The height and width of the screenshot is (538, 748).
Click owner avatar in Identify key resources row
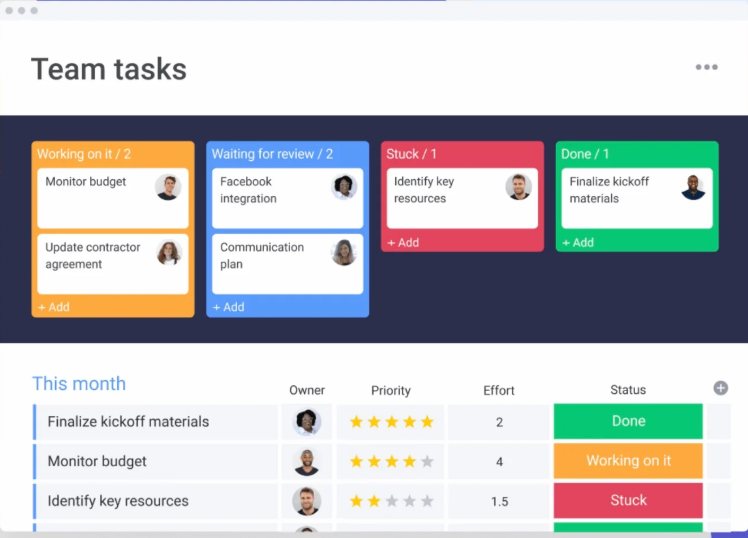click(x=307, y=501)
